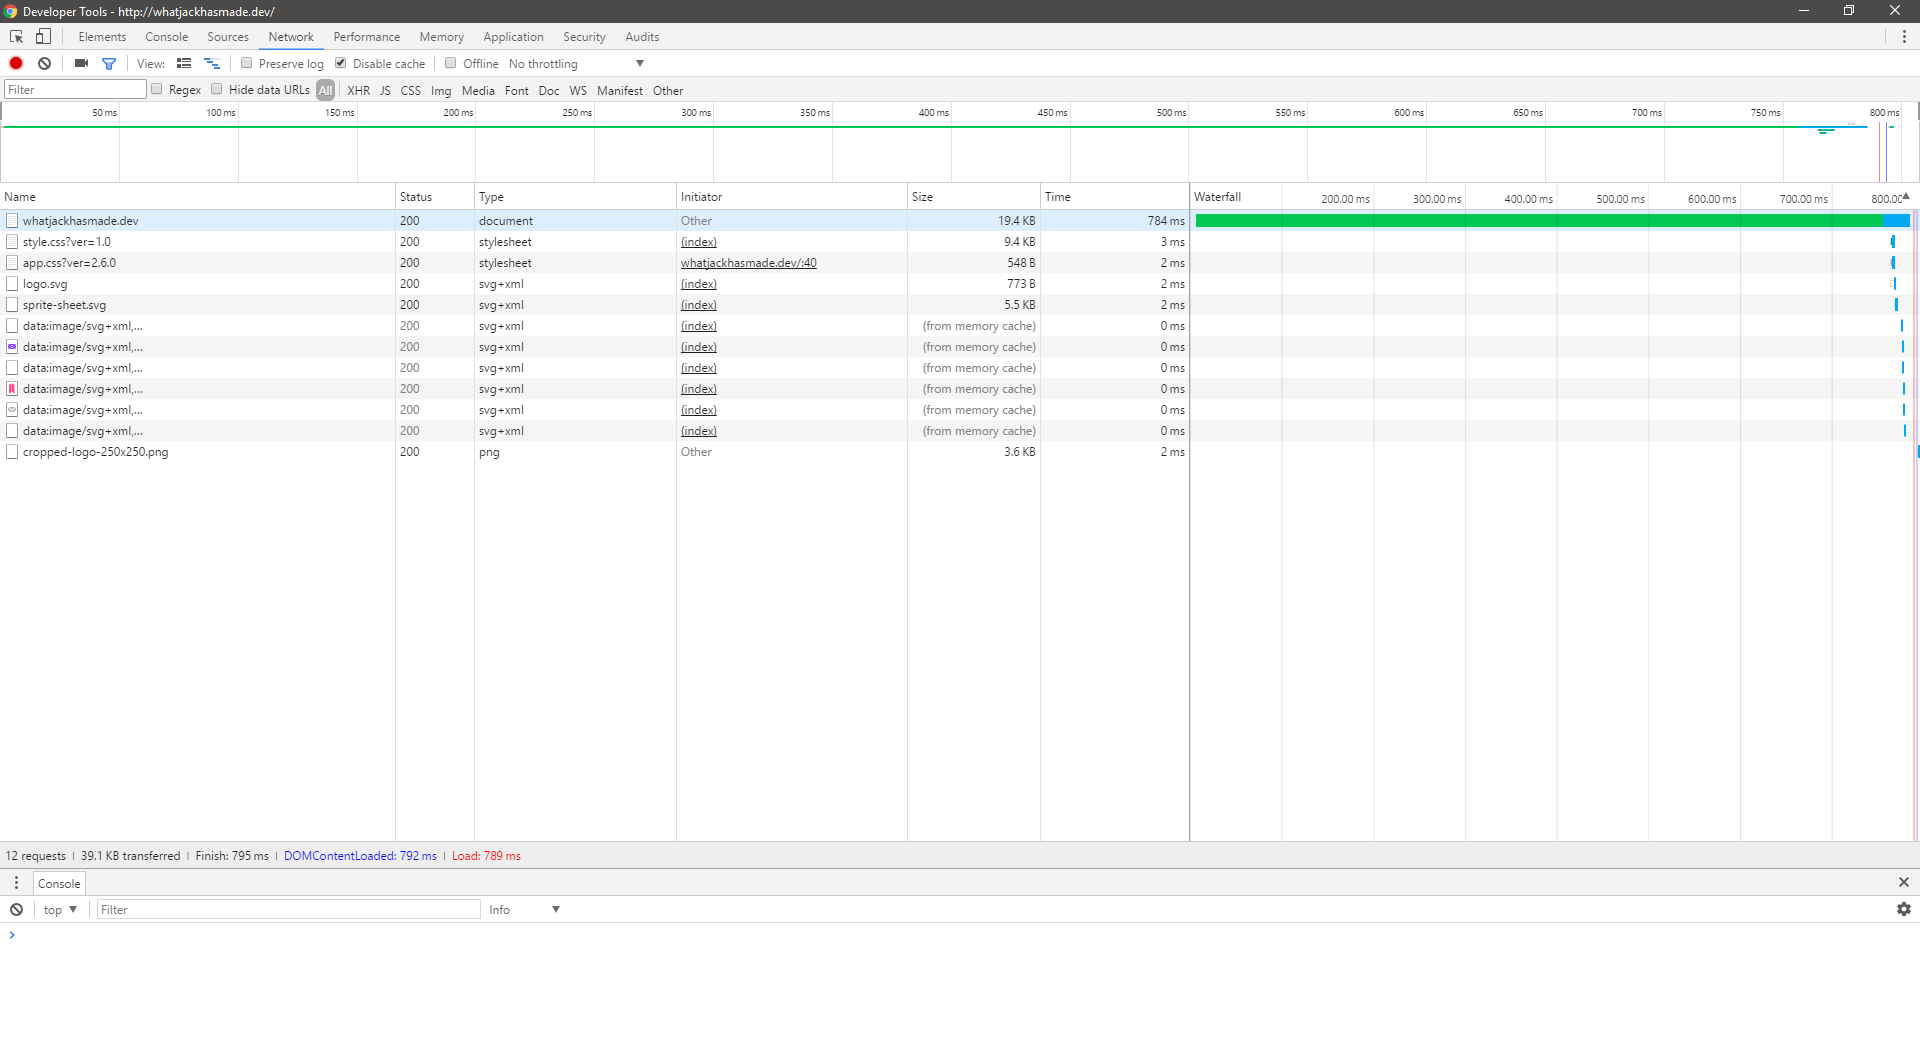Stop recording network log
This screenshot has height=1050, width=1920.
pos(16,63)
